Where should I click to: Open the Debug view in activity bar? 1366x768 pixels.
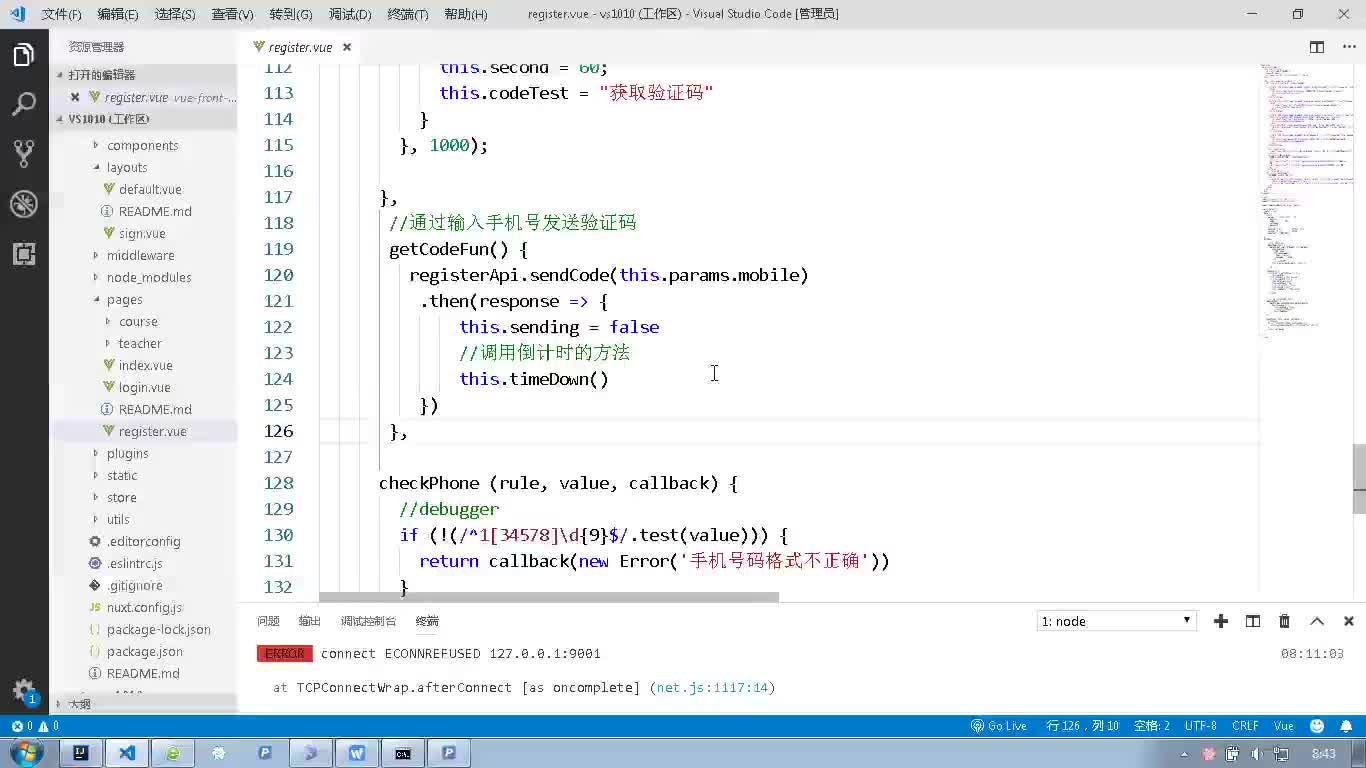coord(24,203)
